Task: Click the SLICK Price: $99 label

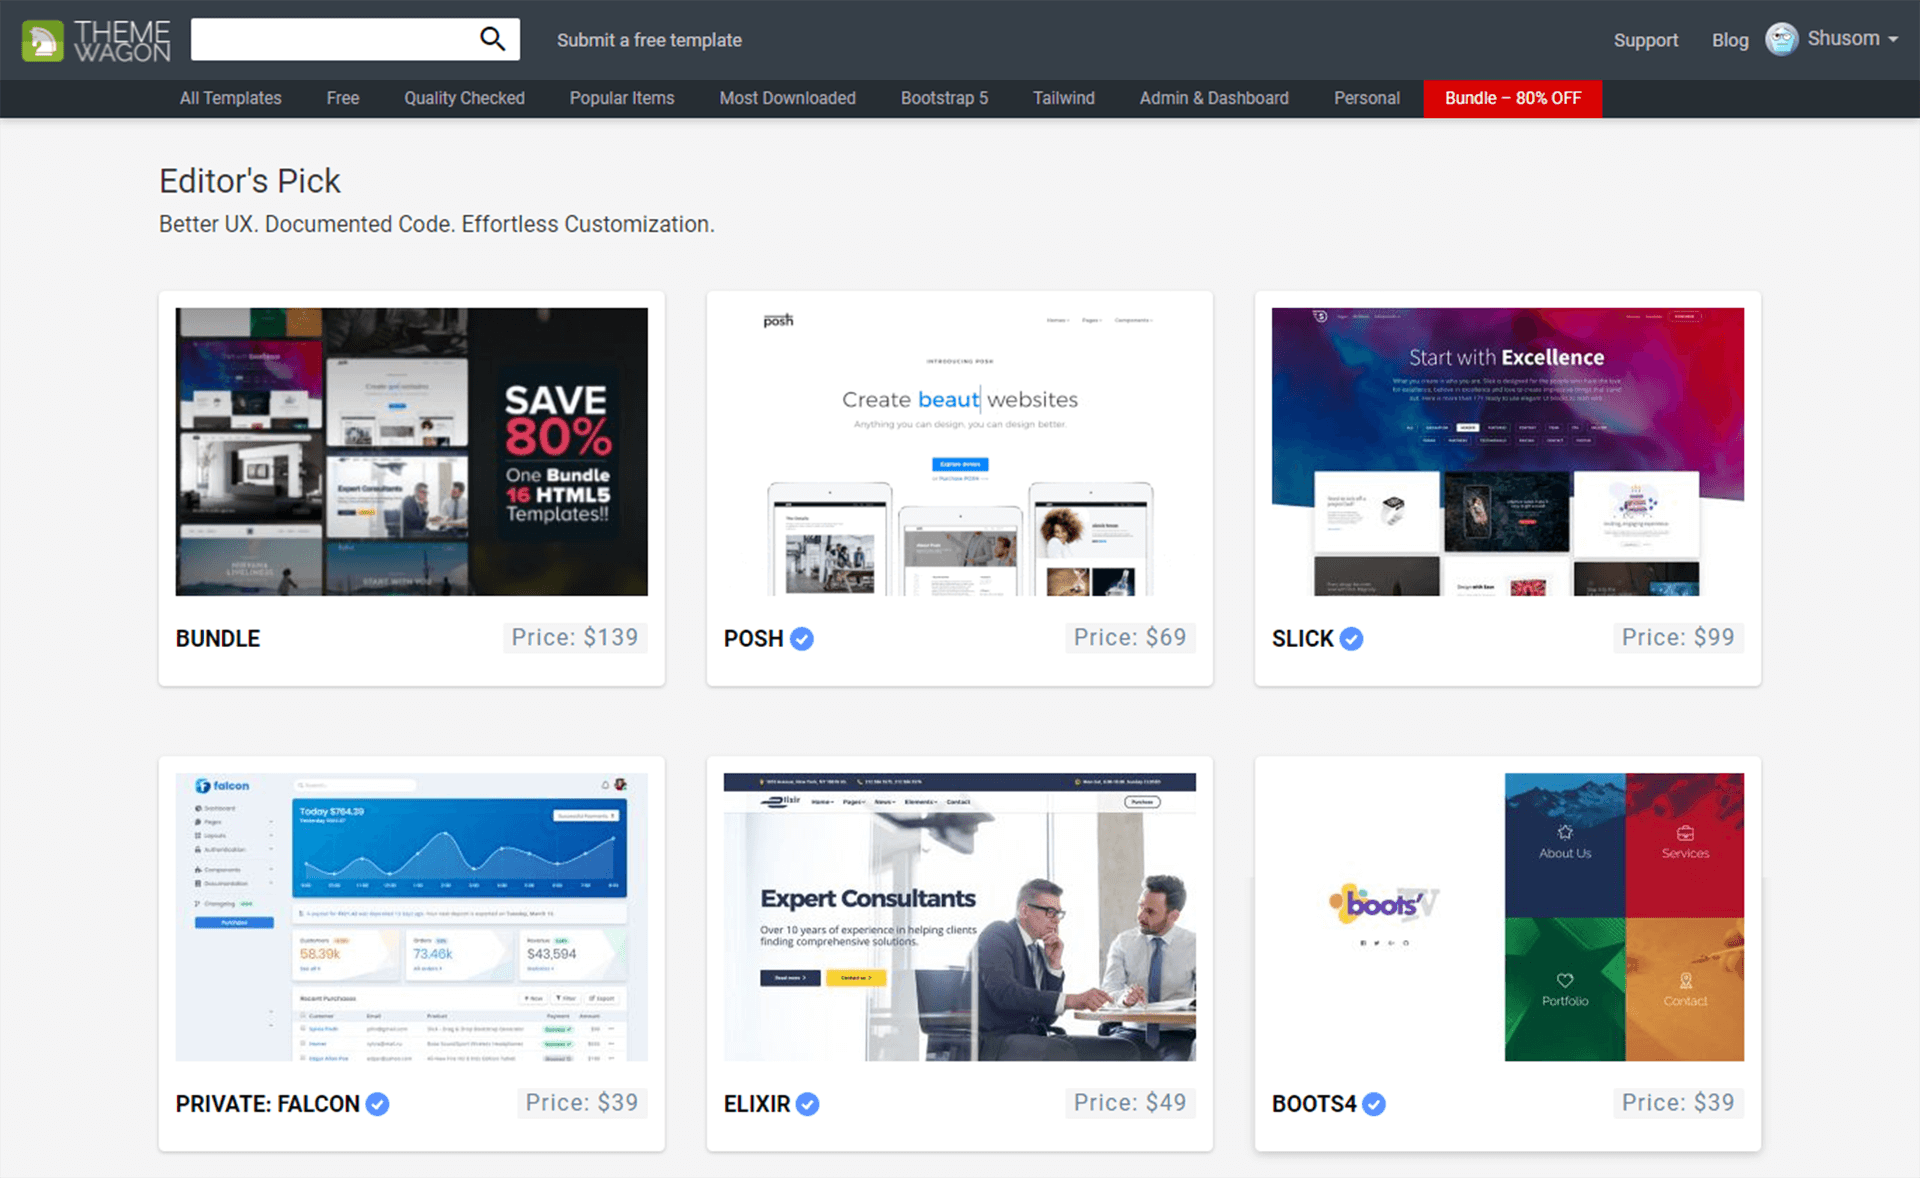Action: (x=1677, y=638)
